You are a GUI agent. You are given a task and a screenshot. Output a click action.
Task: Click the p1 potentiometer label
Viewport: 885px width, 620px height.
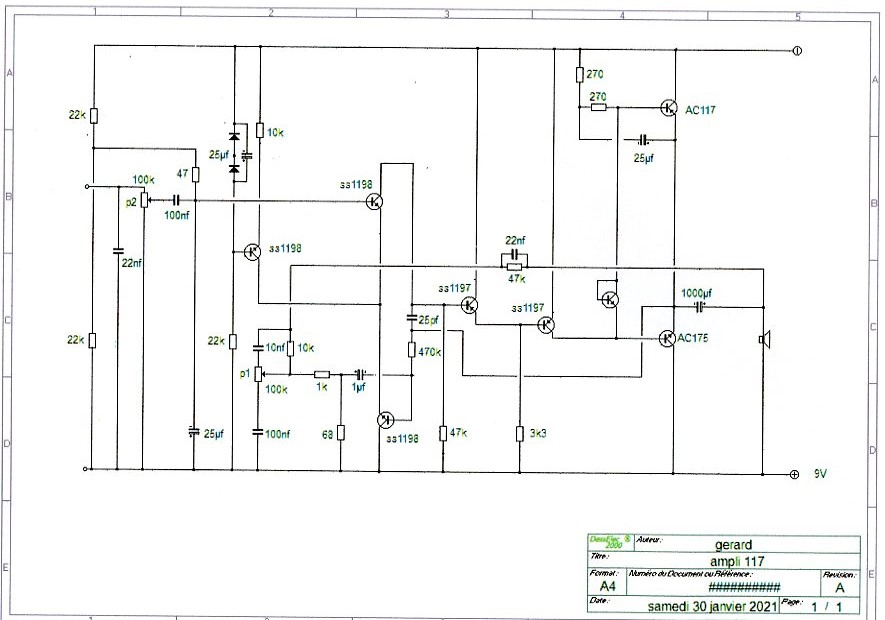244,373
